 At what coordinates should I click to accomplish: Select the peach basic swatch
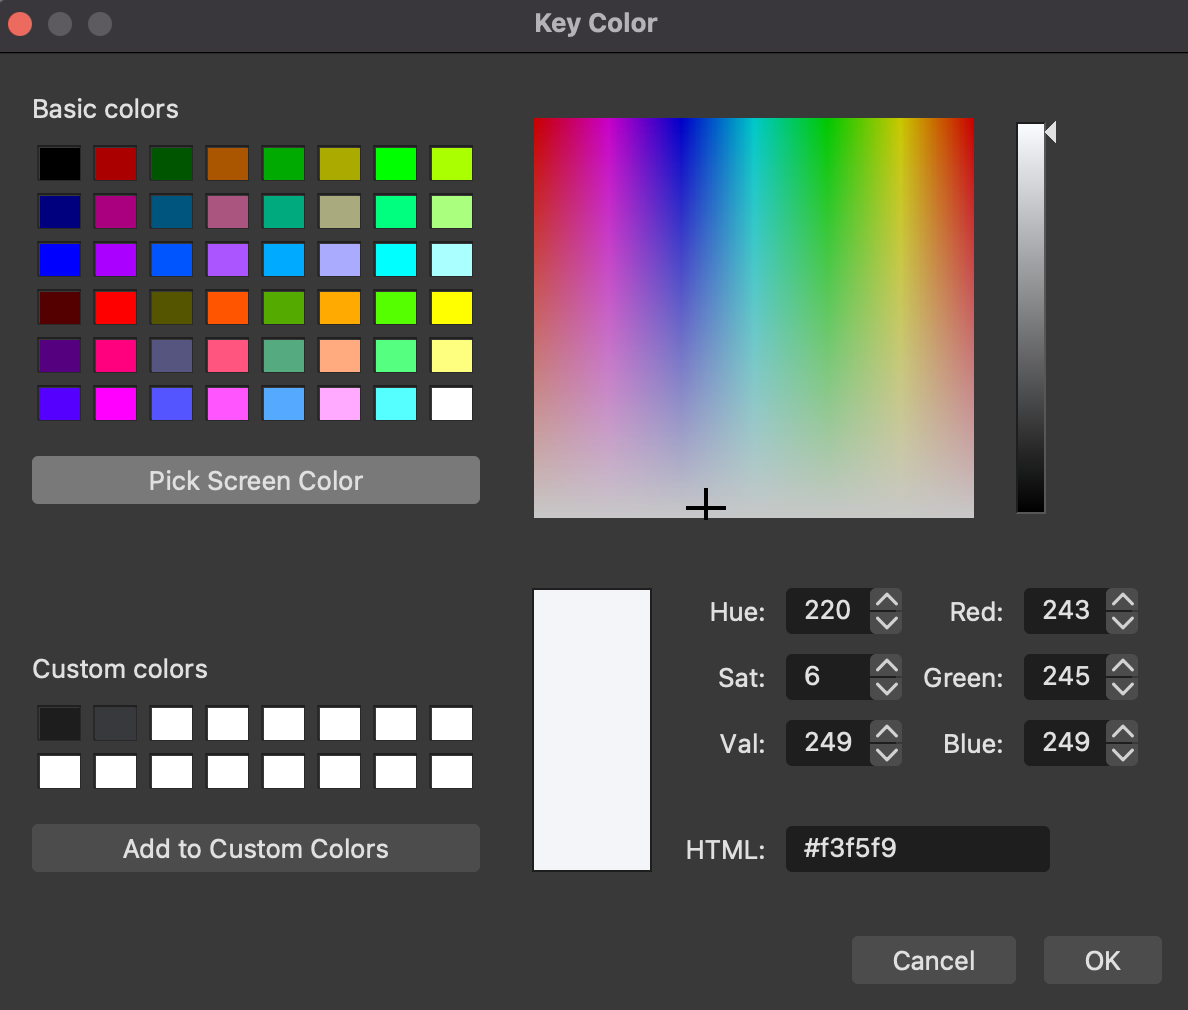coord(340,355)
